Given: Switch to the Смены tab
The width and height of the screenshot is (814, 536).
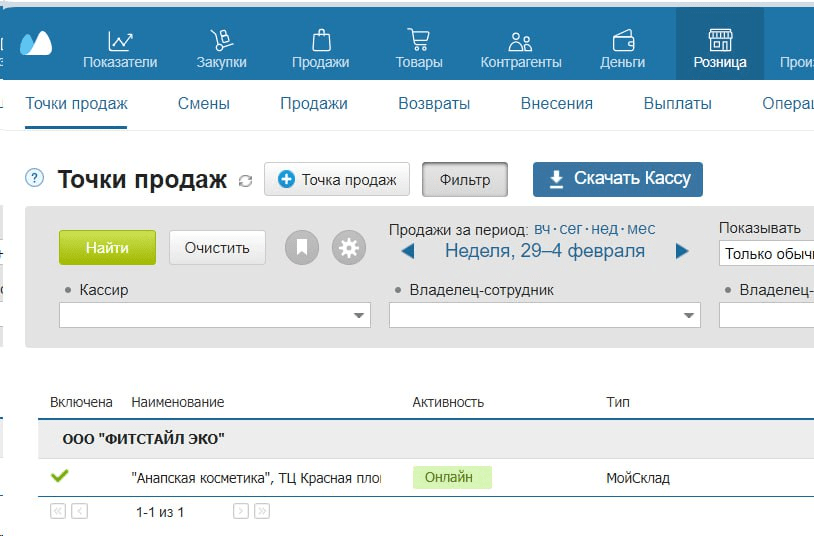Looking at the screenshot, I should pos(203,103).
